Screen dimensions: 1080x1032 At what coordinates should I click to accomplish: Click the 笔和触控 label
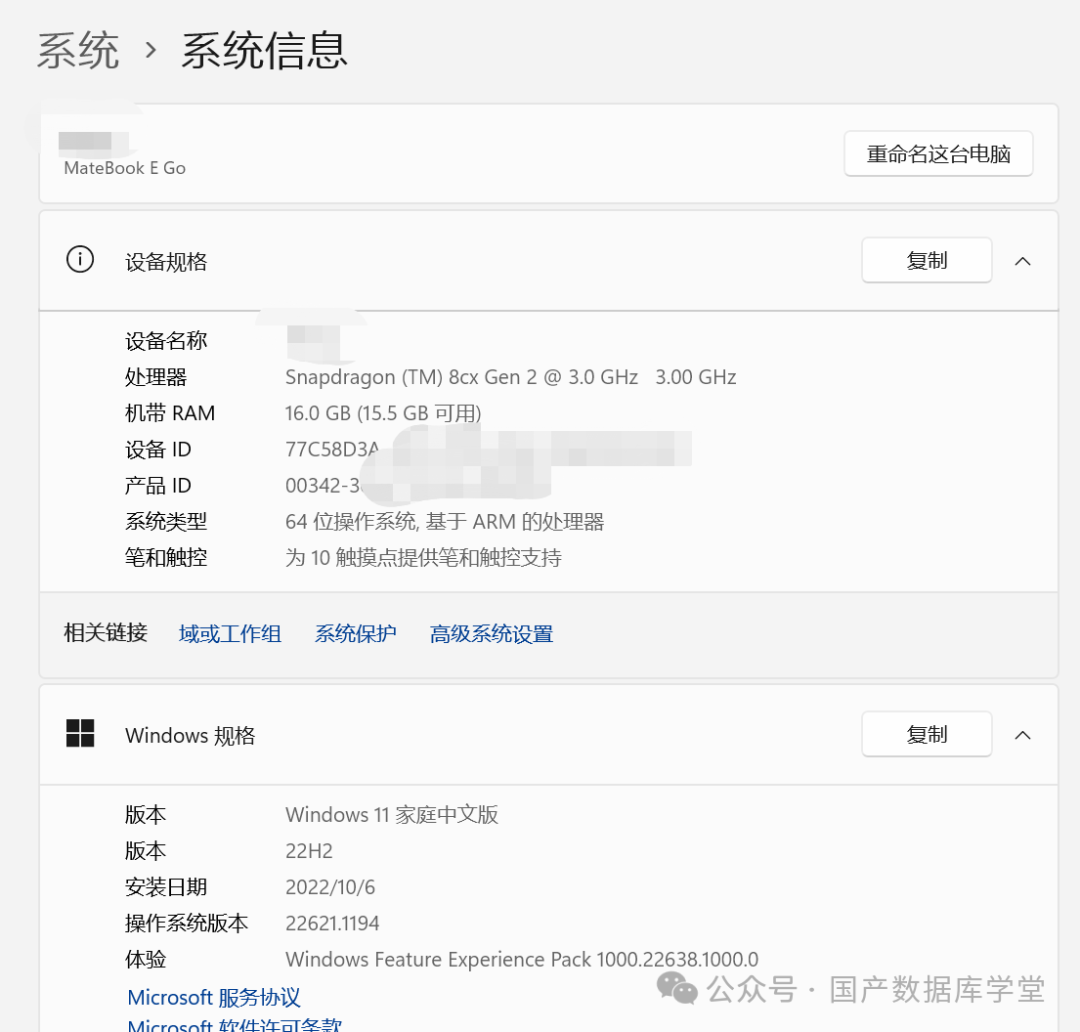point(166,557)
